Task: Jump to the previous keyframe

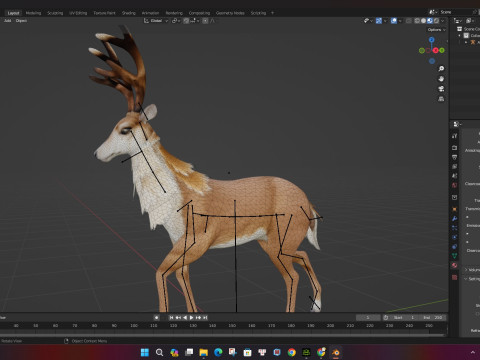Action: click(178, 318)
